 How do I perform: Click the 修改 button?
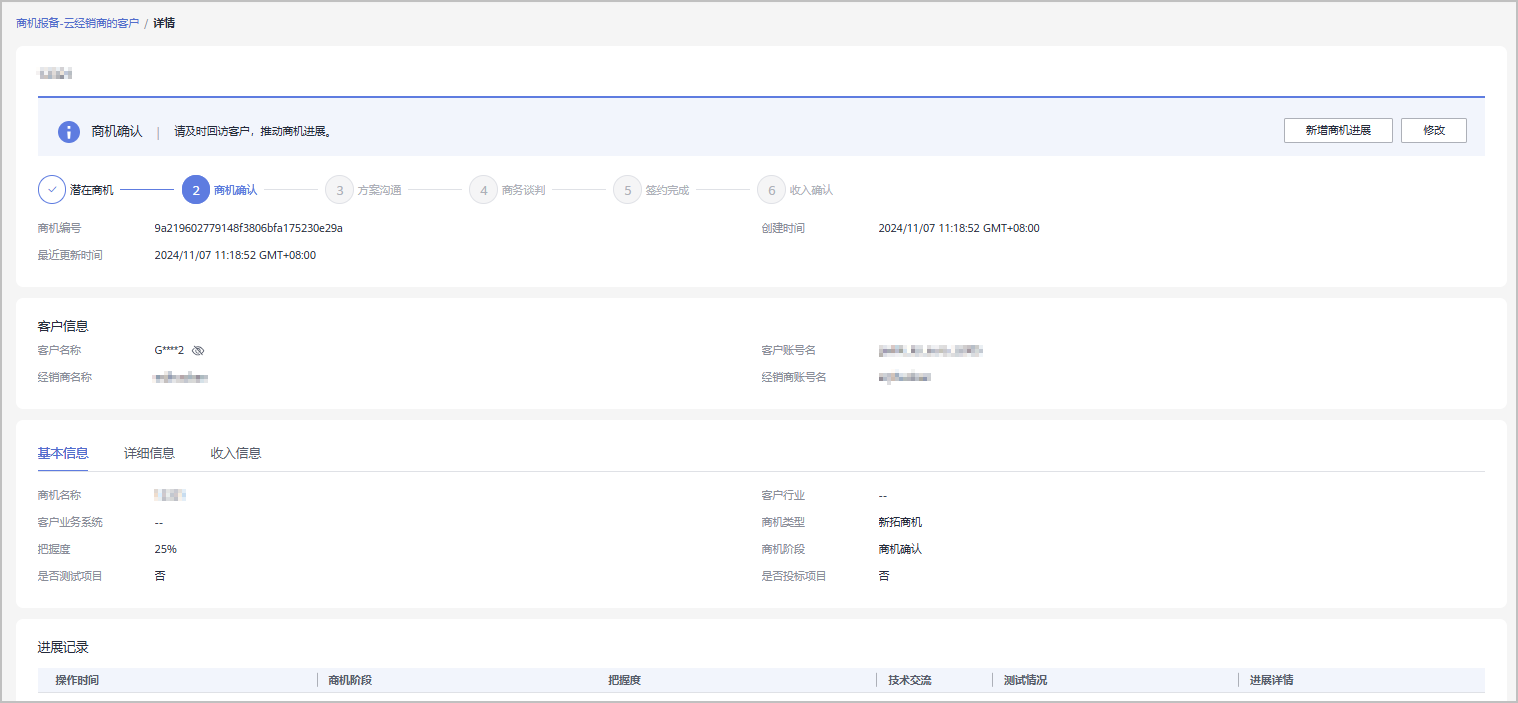(x=1433, y=131)
